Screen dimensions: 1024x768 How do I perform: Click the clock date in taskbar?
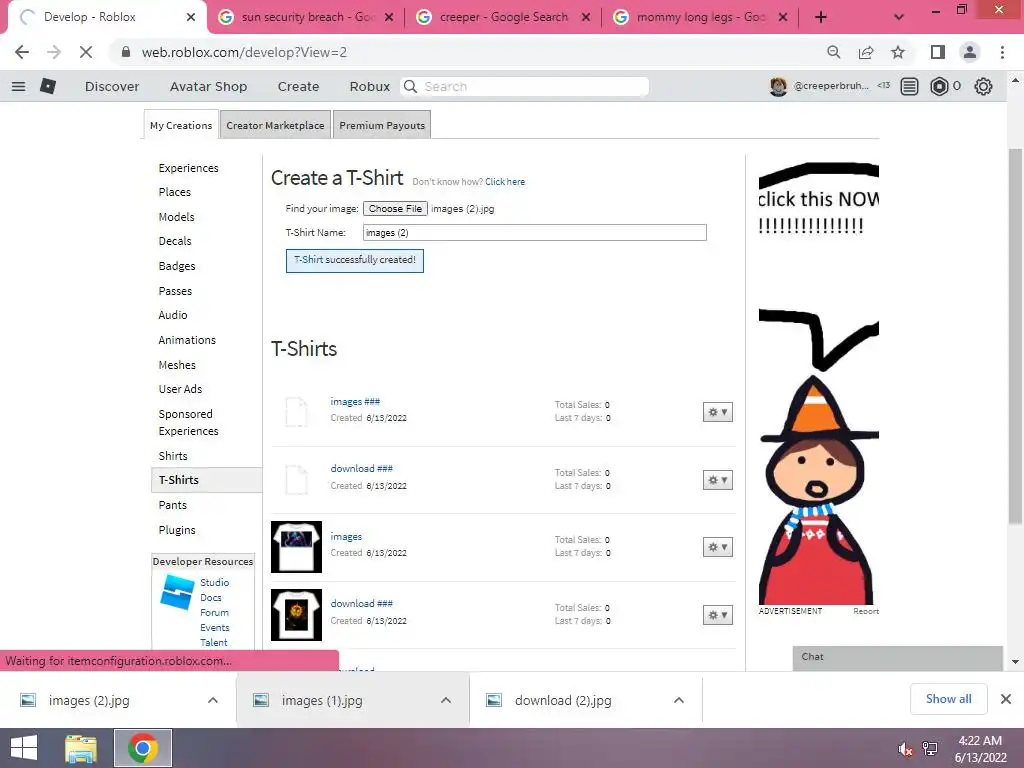pyautogui.click(x=980, y=749)
